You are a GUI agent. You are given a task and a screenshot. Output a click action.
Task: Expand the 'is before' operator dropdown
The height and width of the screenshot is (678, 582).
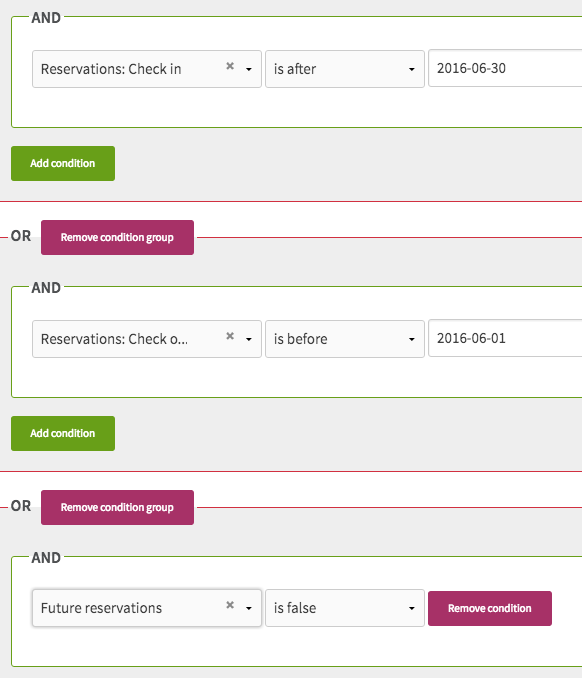click(x=345, y=339)
